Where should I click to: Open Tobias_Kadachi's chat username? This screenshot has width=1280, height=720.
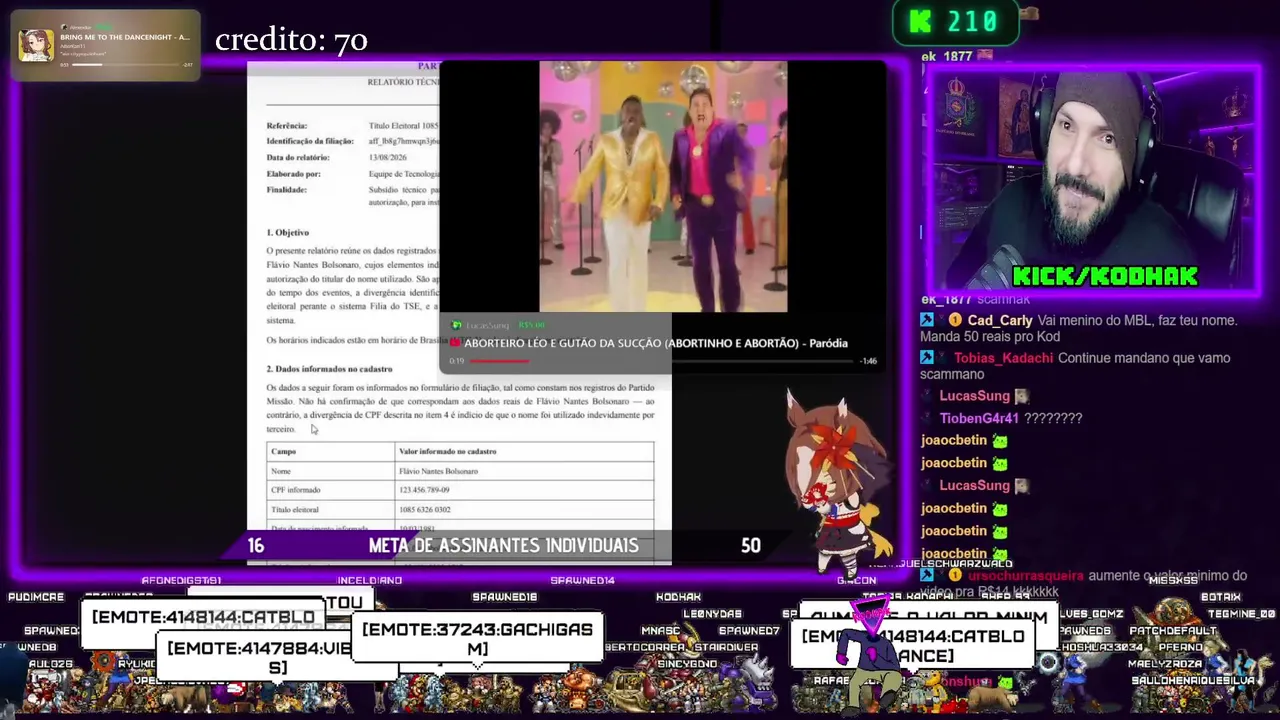point(1003,358)
